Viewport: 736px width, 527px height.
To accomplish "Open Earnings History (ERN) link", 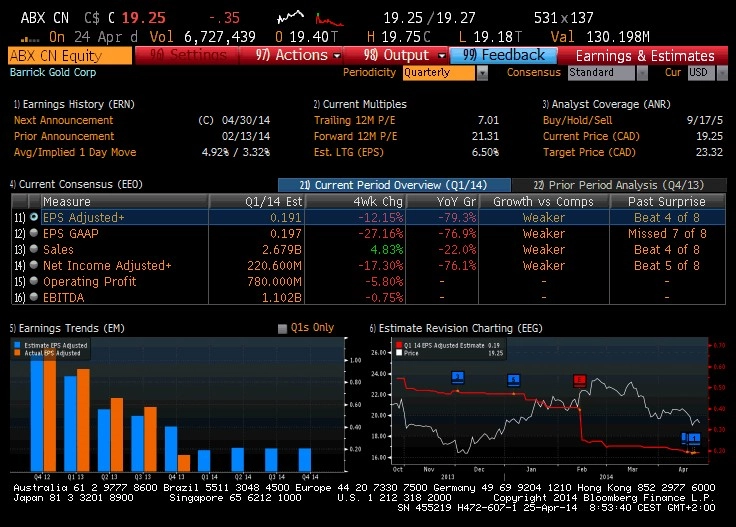I will pyautogui.click(x=74, y=104).
